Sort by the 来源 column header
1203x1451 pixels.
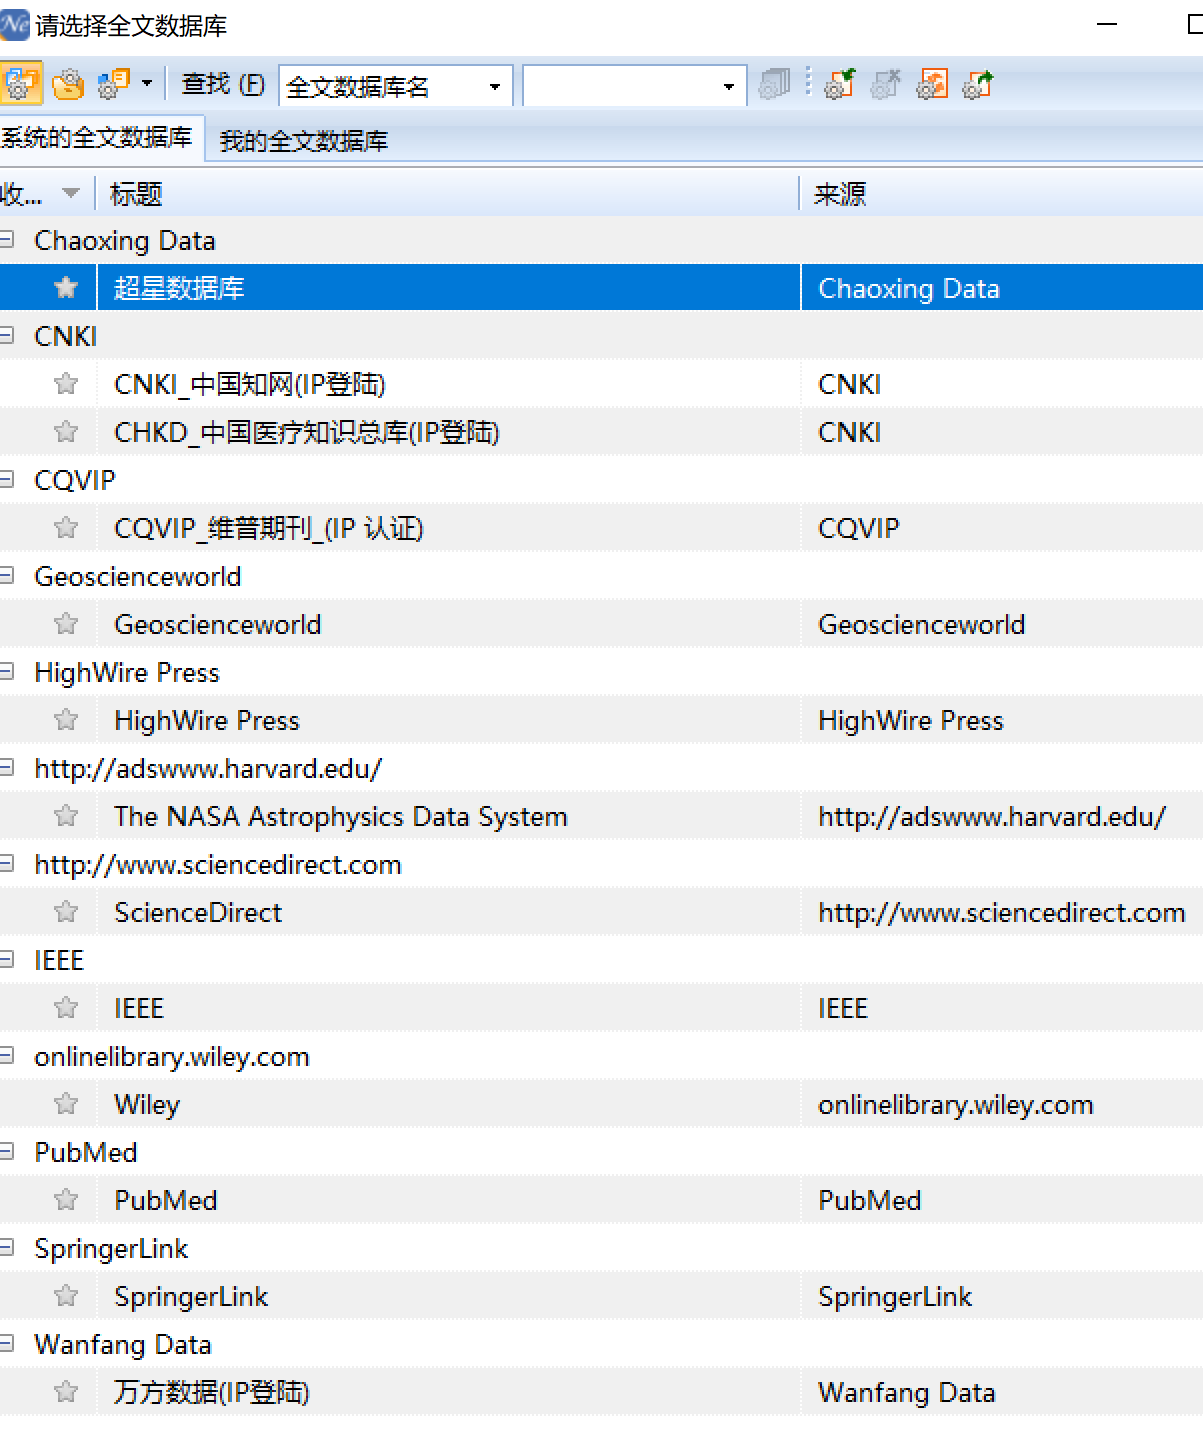pyautogui.click(x=1001, y=194)
